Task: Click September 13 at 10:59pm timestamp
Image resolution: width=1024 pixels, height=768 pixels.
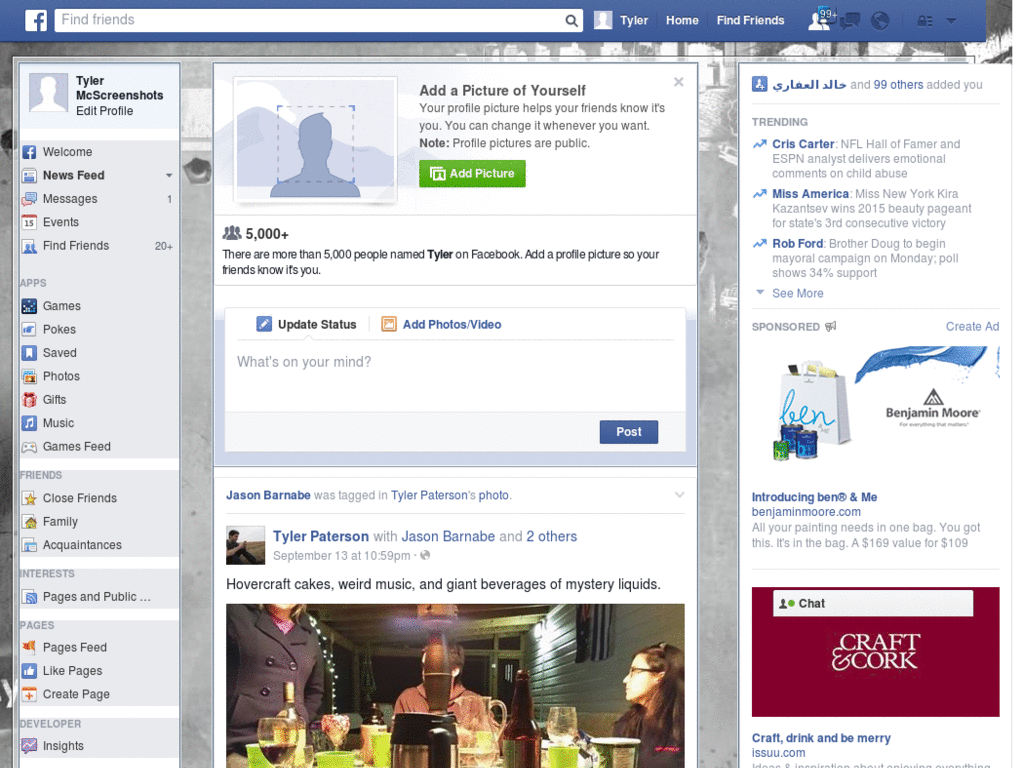Action: [342, 556]
